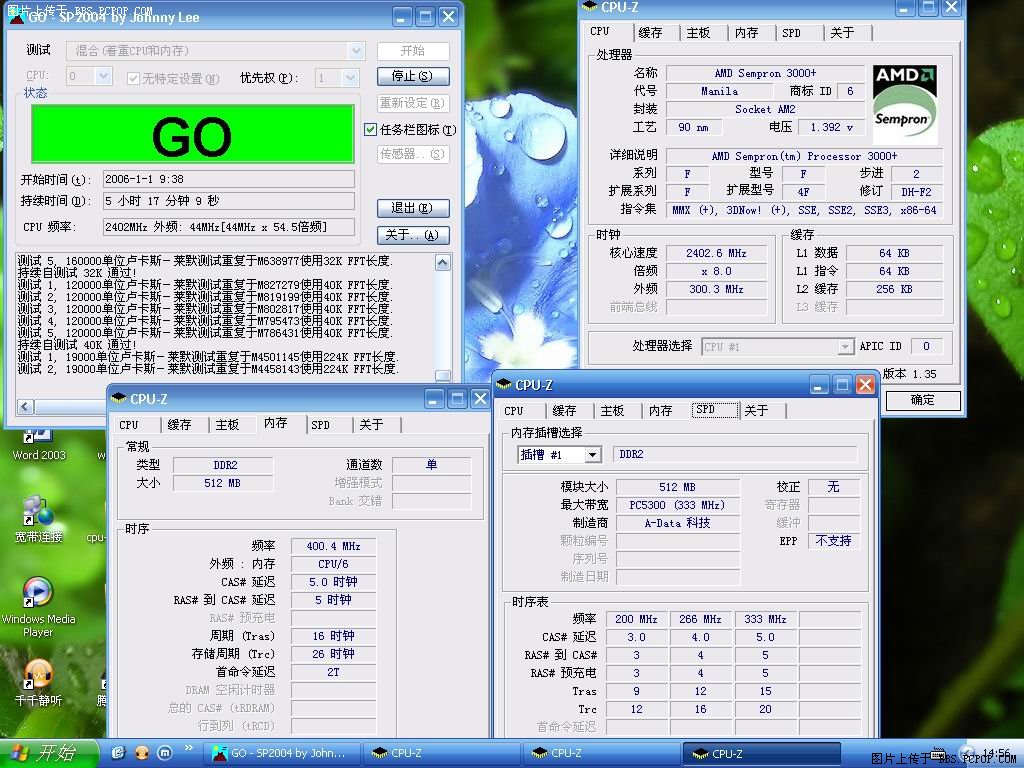Click the log horizontal scroll left arrow

point(25,407)
